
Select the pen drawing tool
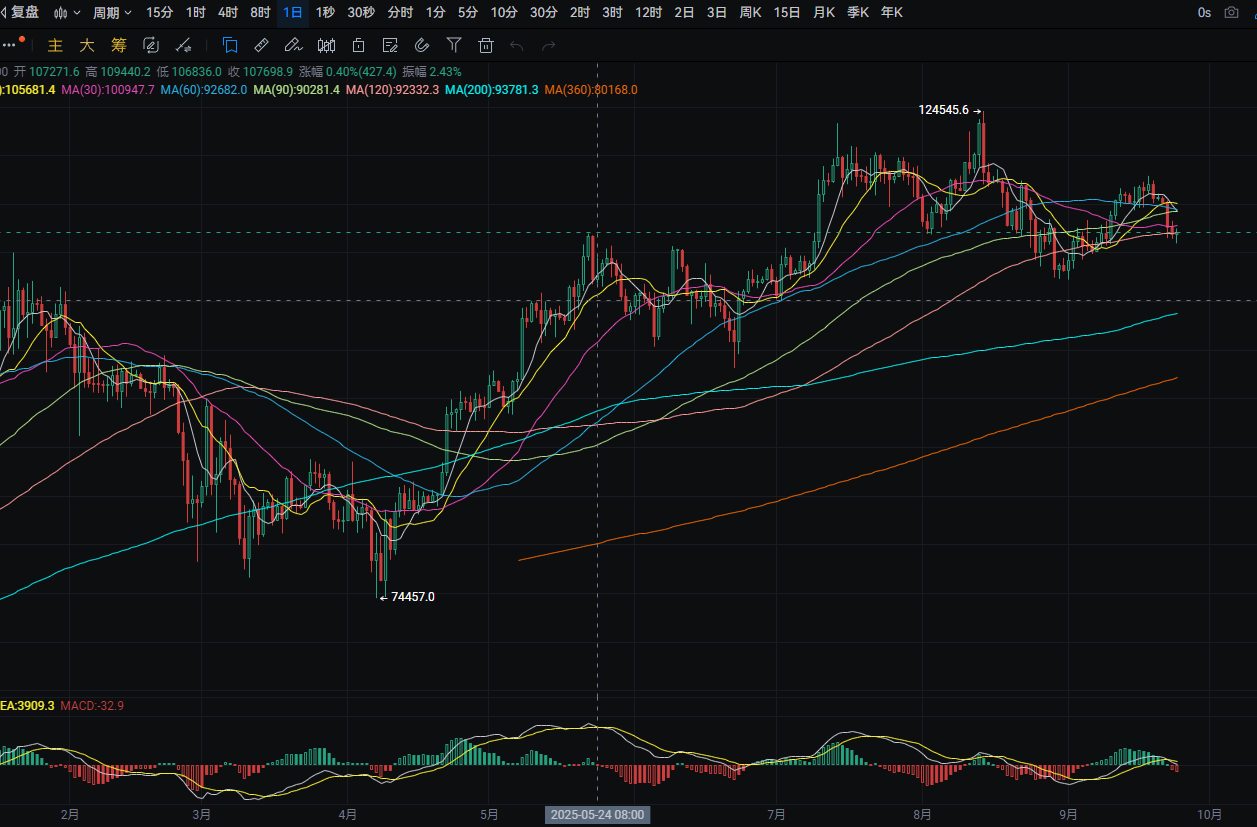pos(293,45)
